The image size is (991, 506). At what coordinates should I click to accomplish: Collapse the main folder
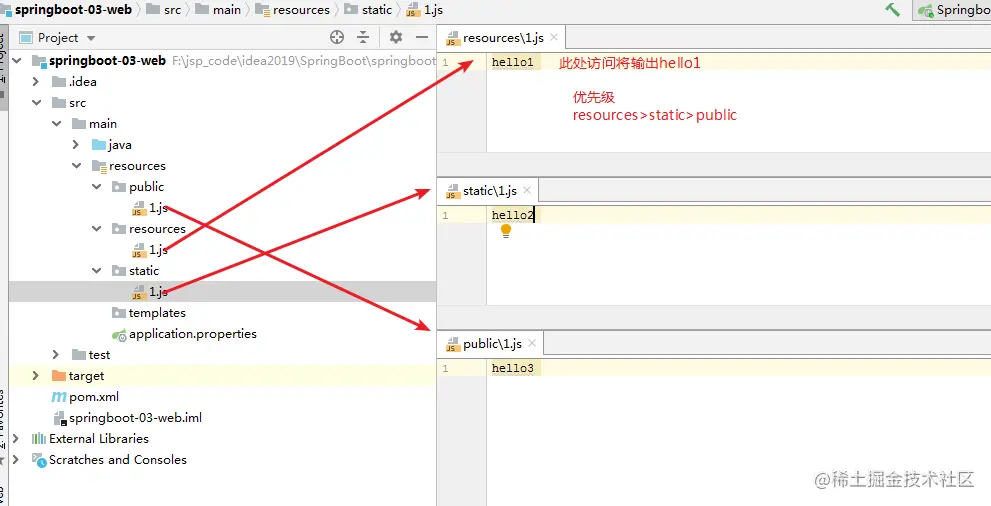click(x=57, y=123)
